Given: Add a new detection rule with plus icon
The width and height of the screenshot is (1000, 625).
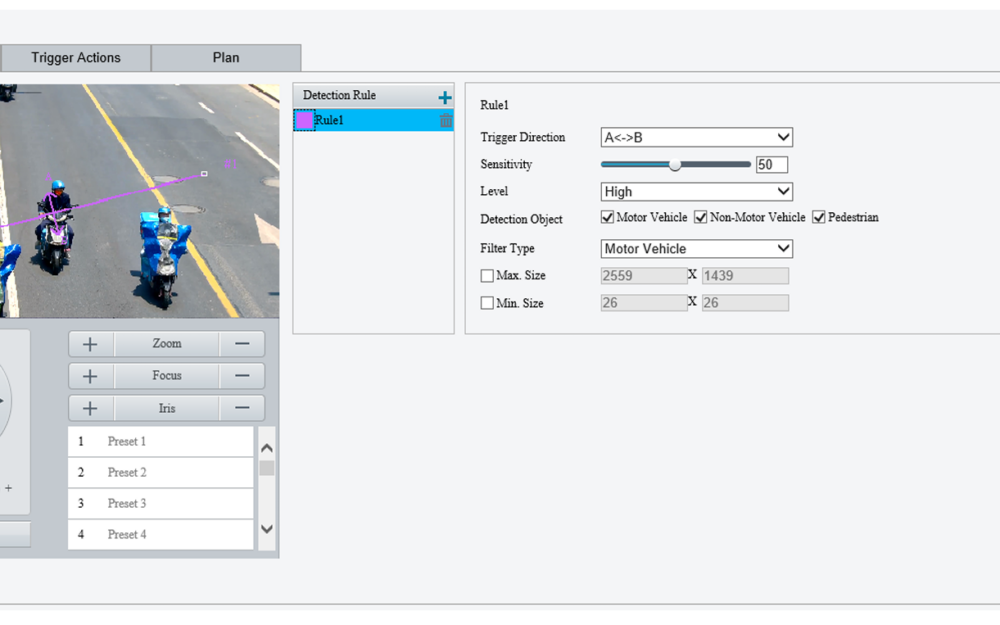Looking at the screenshot, I should (445, 98).
